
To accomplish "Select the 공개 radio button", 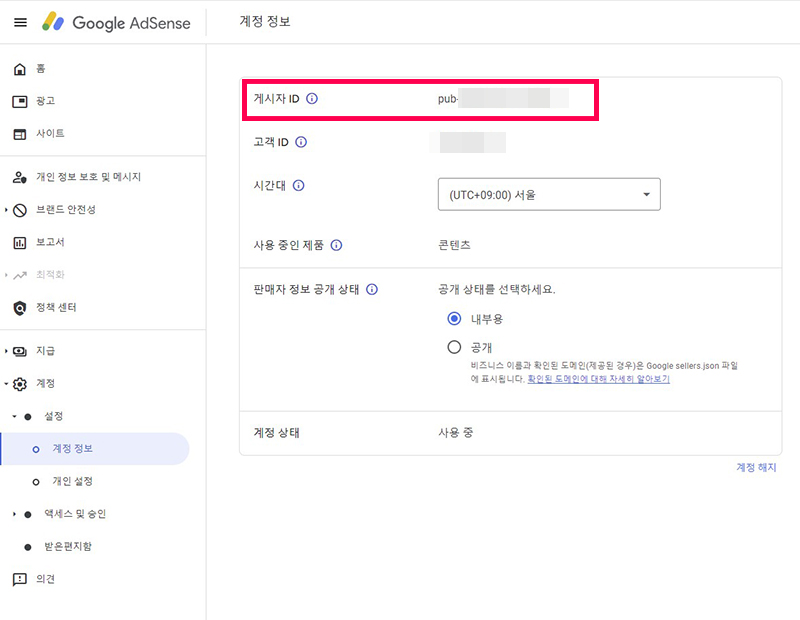I will tap(454, 348).
